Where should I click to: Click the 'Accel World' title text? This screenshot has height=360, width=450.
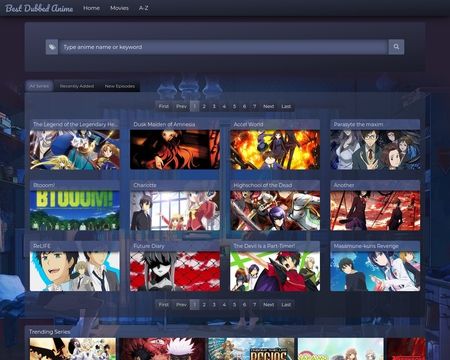[248, 124]
